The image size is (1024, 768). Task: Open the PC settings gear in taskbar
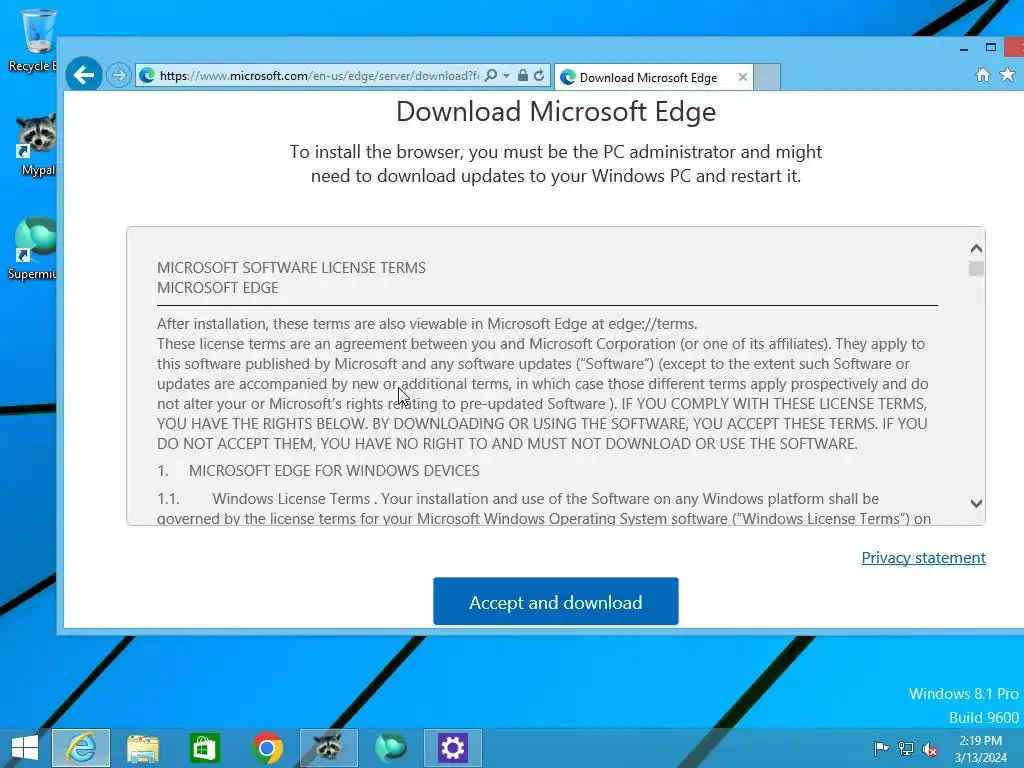[x=453, y=748]
